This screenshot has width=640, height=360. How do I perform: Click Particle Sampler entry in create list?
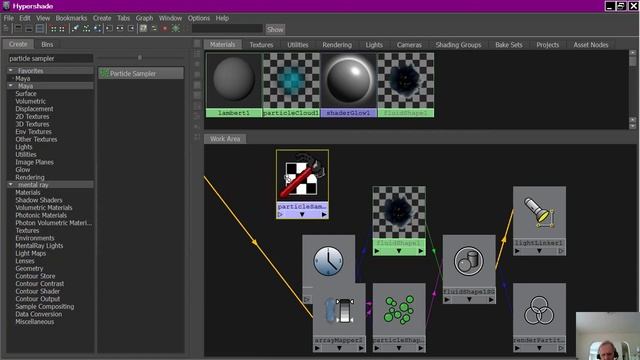click(x=141, y=73)
